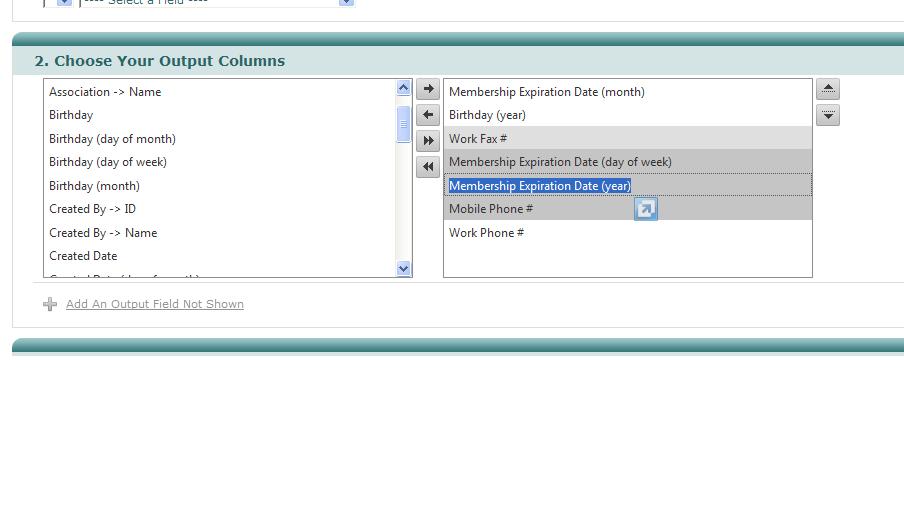Select Work Phone # output column
904x525 pixels.
(628, 233)
